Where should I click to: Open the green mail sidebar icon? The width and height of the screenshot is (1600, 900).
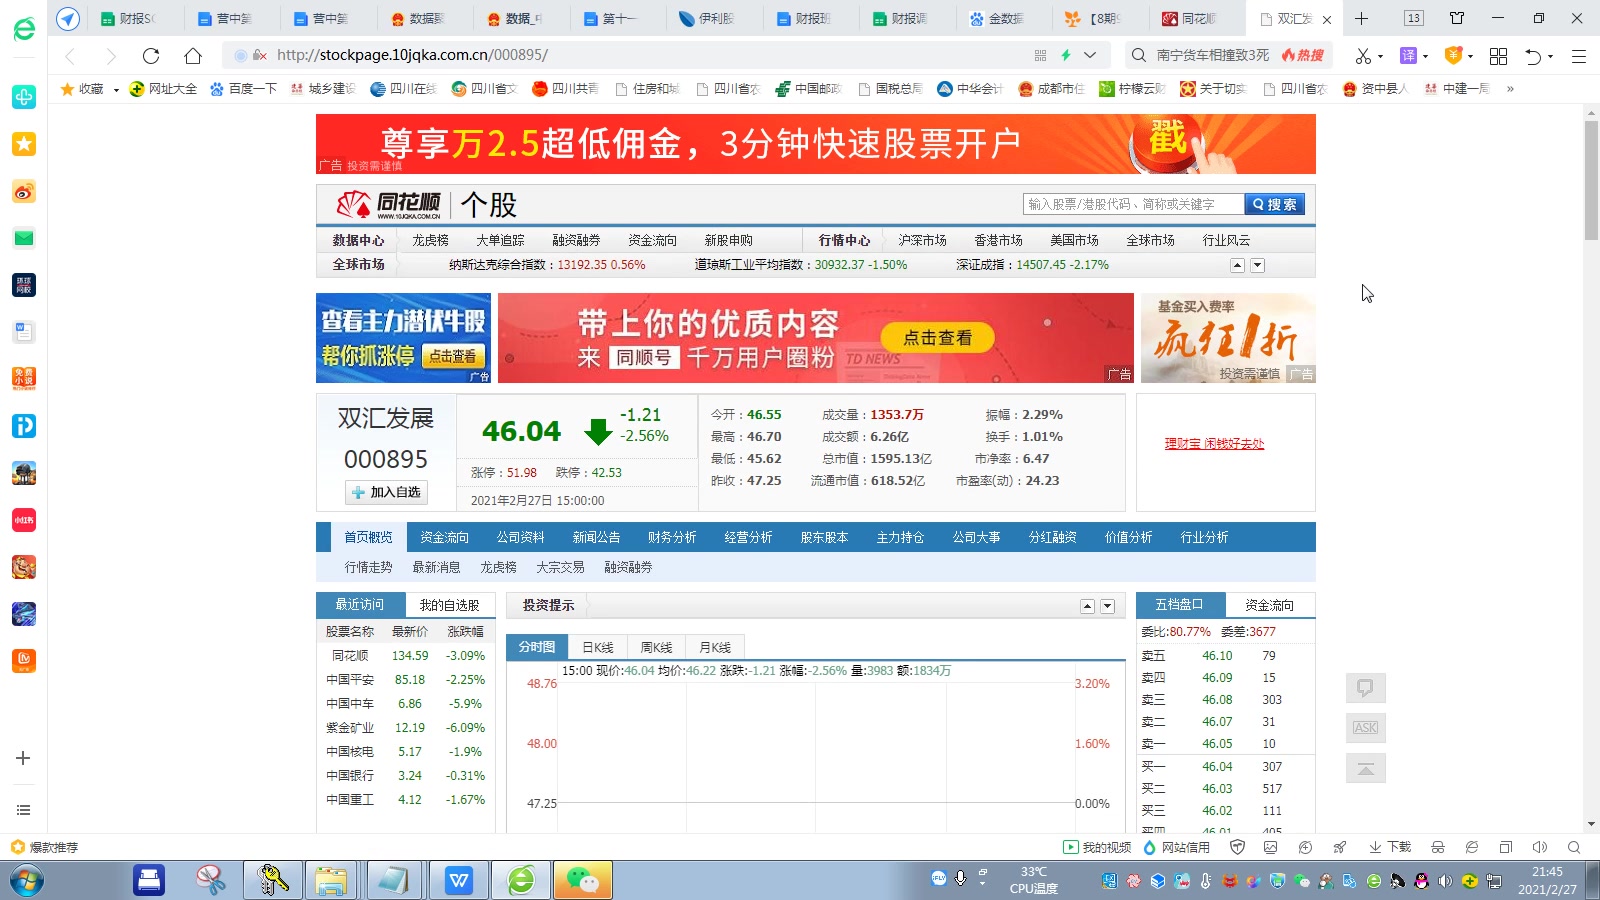tap(24, 238)
